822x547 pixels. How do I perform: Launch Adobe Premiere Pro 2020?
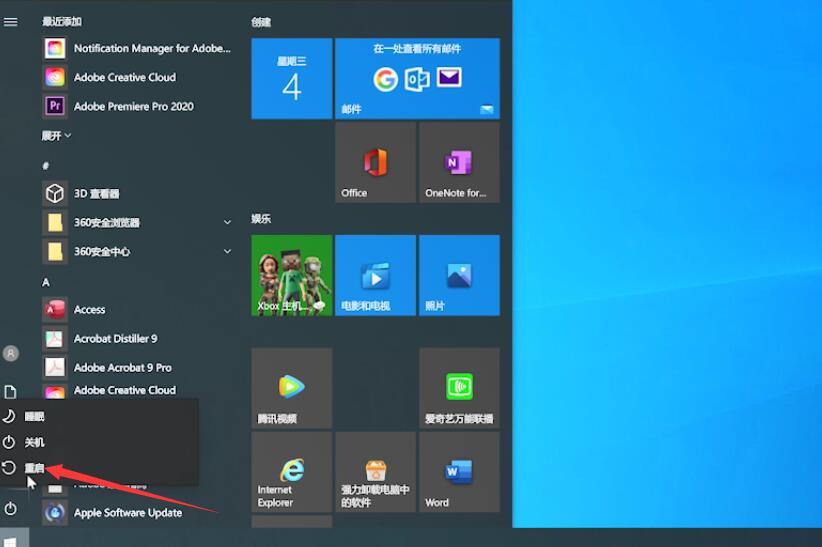coord(137,106)
